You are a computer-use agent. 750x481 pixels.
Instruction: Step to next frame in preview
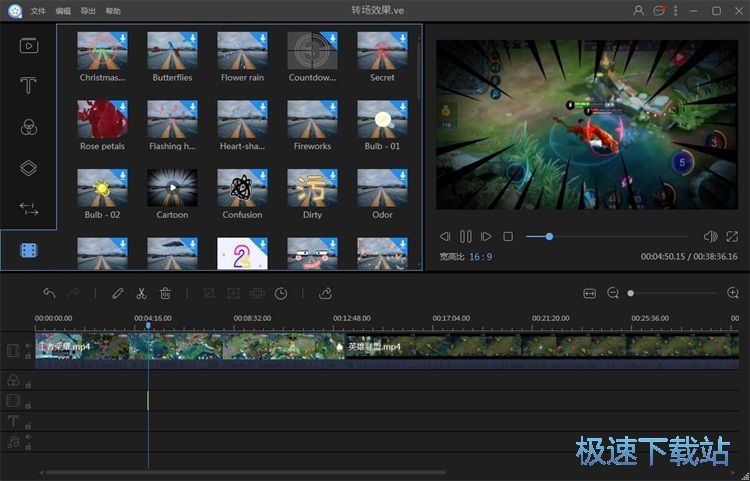coord(486,236)
